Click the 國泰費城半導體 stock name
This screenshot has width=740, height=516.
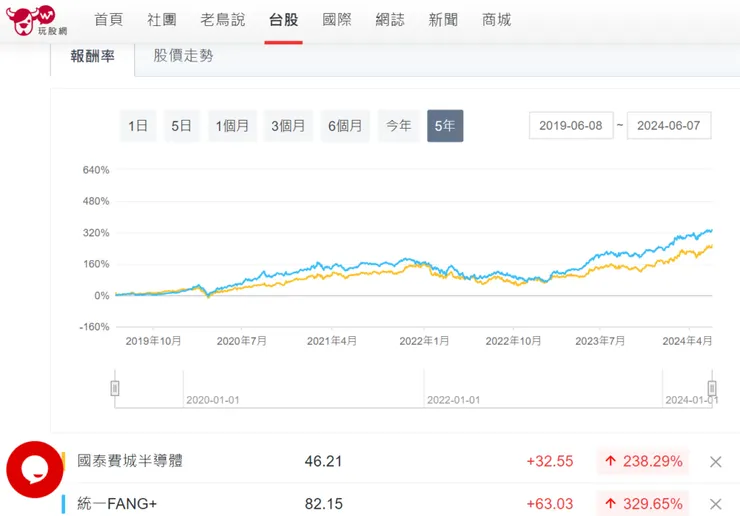[130, 461]
